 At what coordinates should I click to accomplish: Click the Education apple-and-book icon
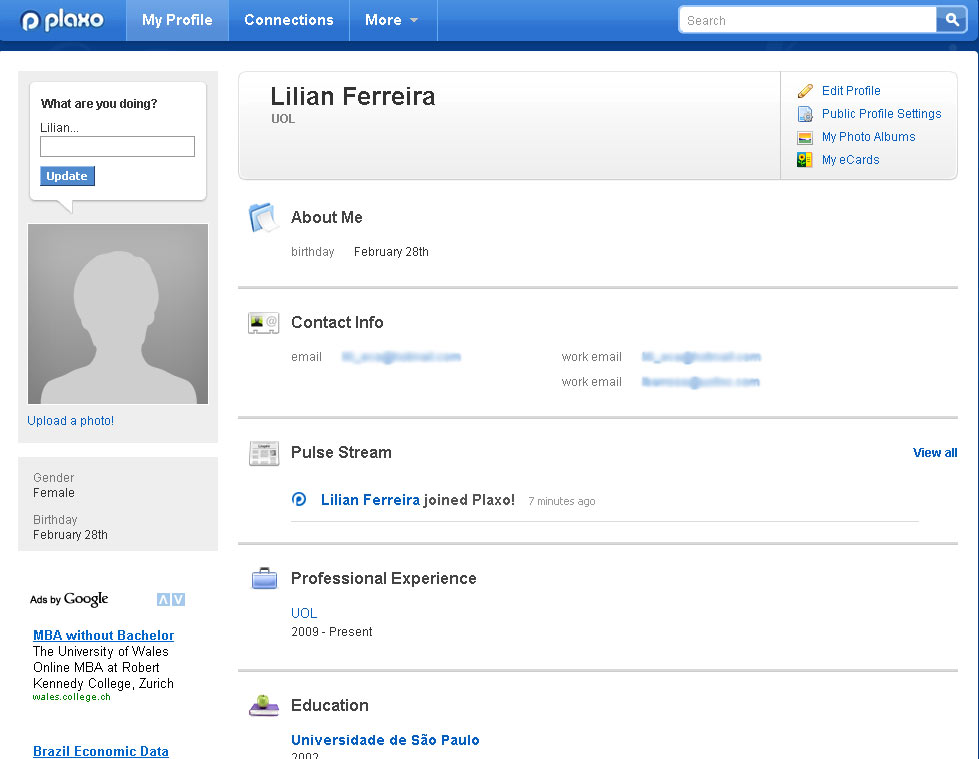pyautogui.click(x=263, y=705)
